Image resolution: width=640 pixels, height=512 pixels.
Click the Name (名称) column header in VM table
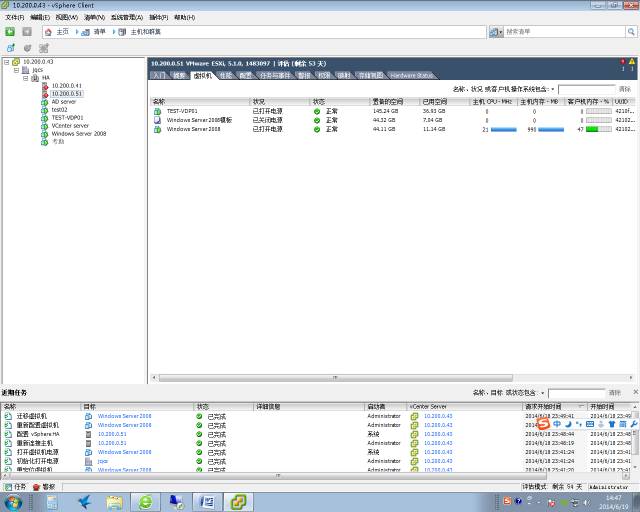click(x=200, y=102)
